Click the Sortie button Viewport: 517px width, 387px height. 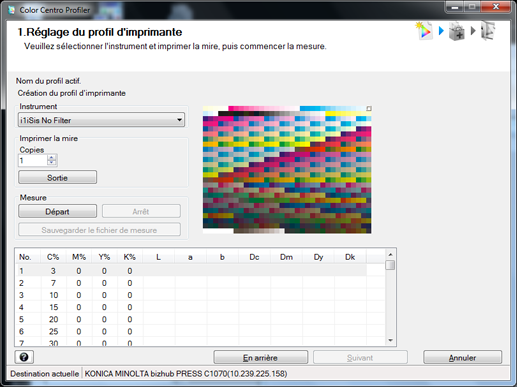[x=57, y=177]
